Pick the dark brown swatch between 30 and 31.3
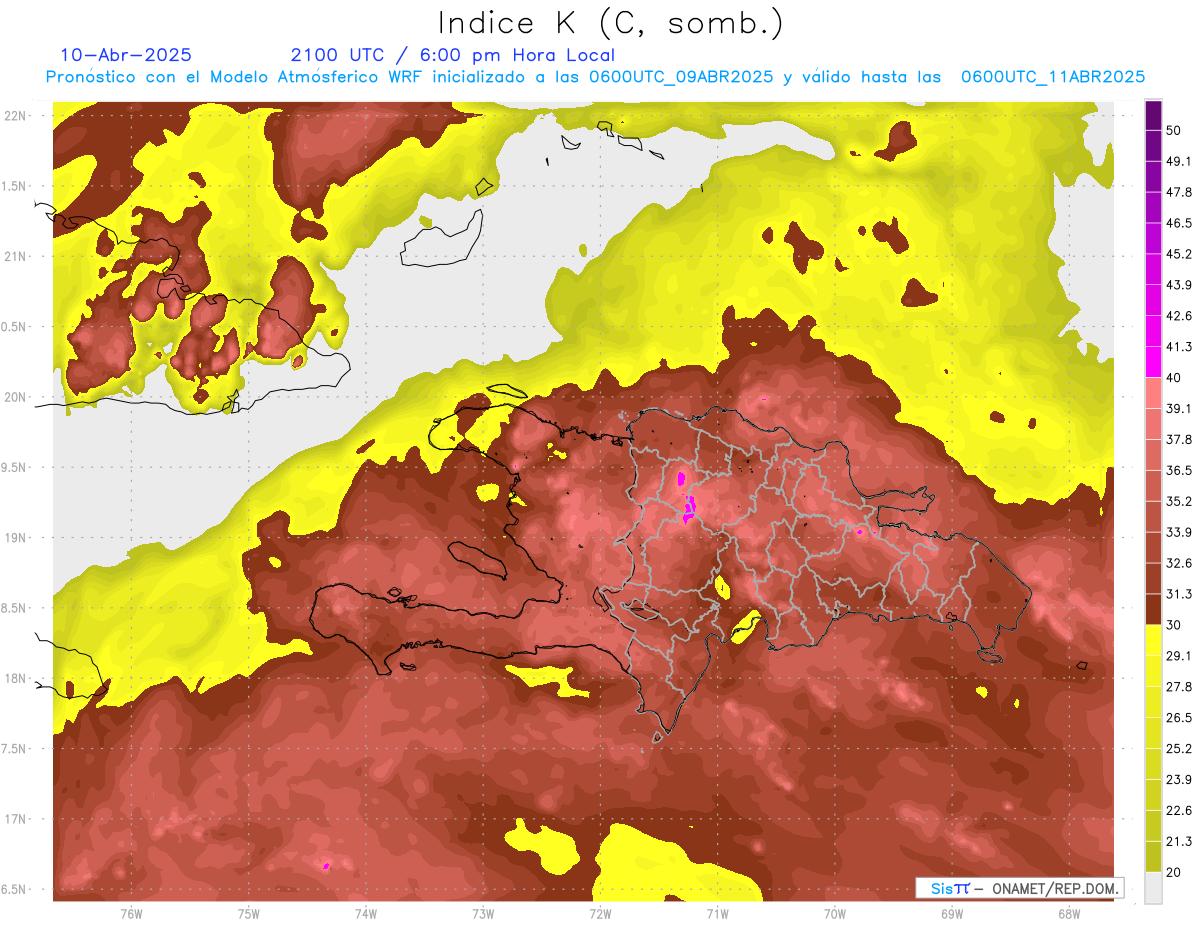Screen dimensions: 1200x927 click(x=1153, y=609)
